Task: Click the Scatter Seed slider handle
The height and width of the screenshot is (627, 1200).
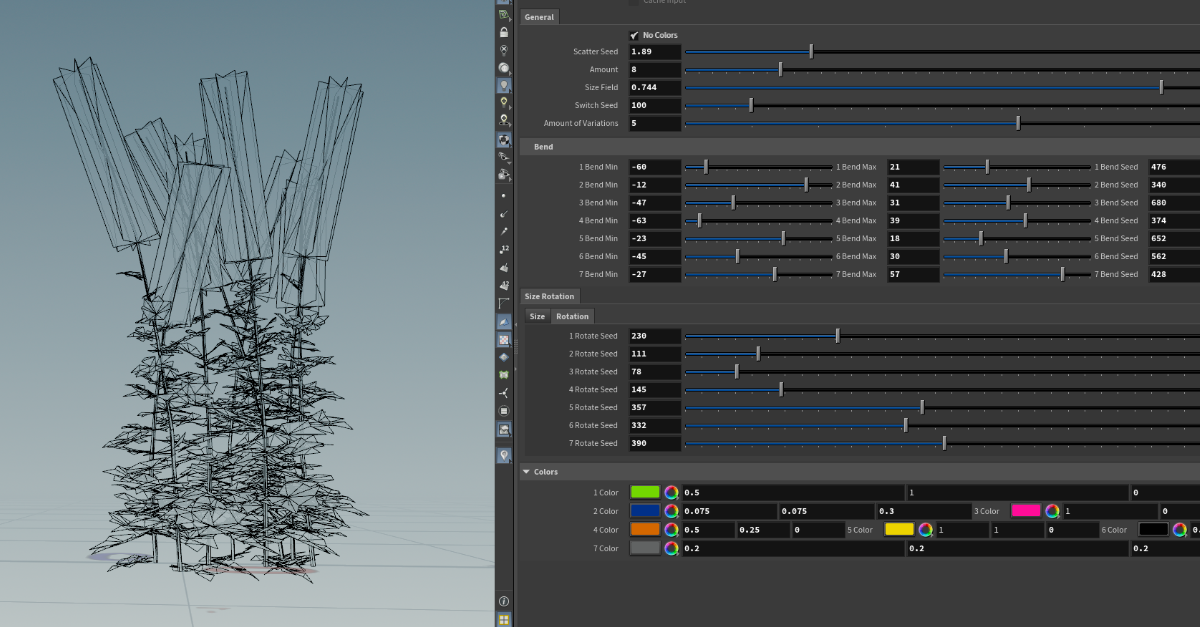Action: pos(810,50)
